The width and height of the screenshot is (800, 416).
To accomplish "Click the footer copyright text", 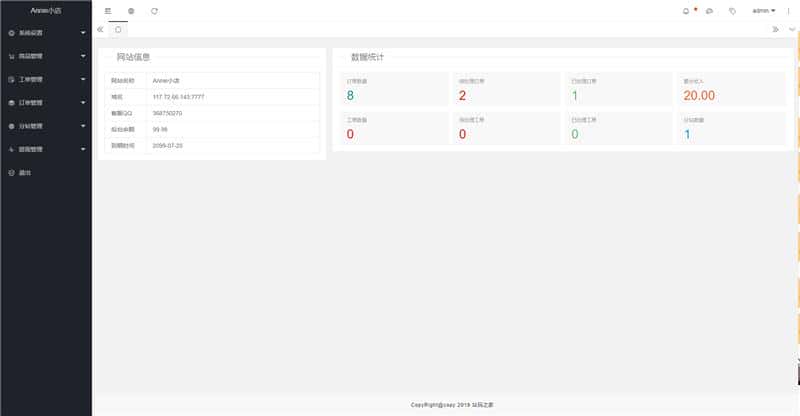I will (452, 405).
